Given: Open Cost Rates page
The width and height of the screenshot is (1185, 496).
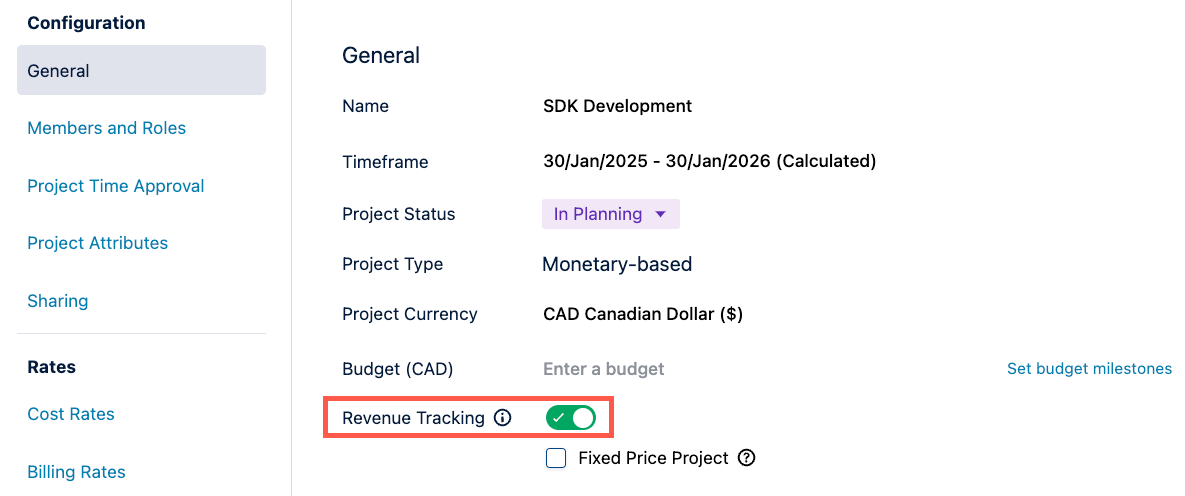Looking at the screenshot, I should [x=71, y=414].
